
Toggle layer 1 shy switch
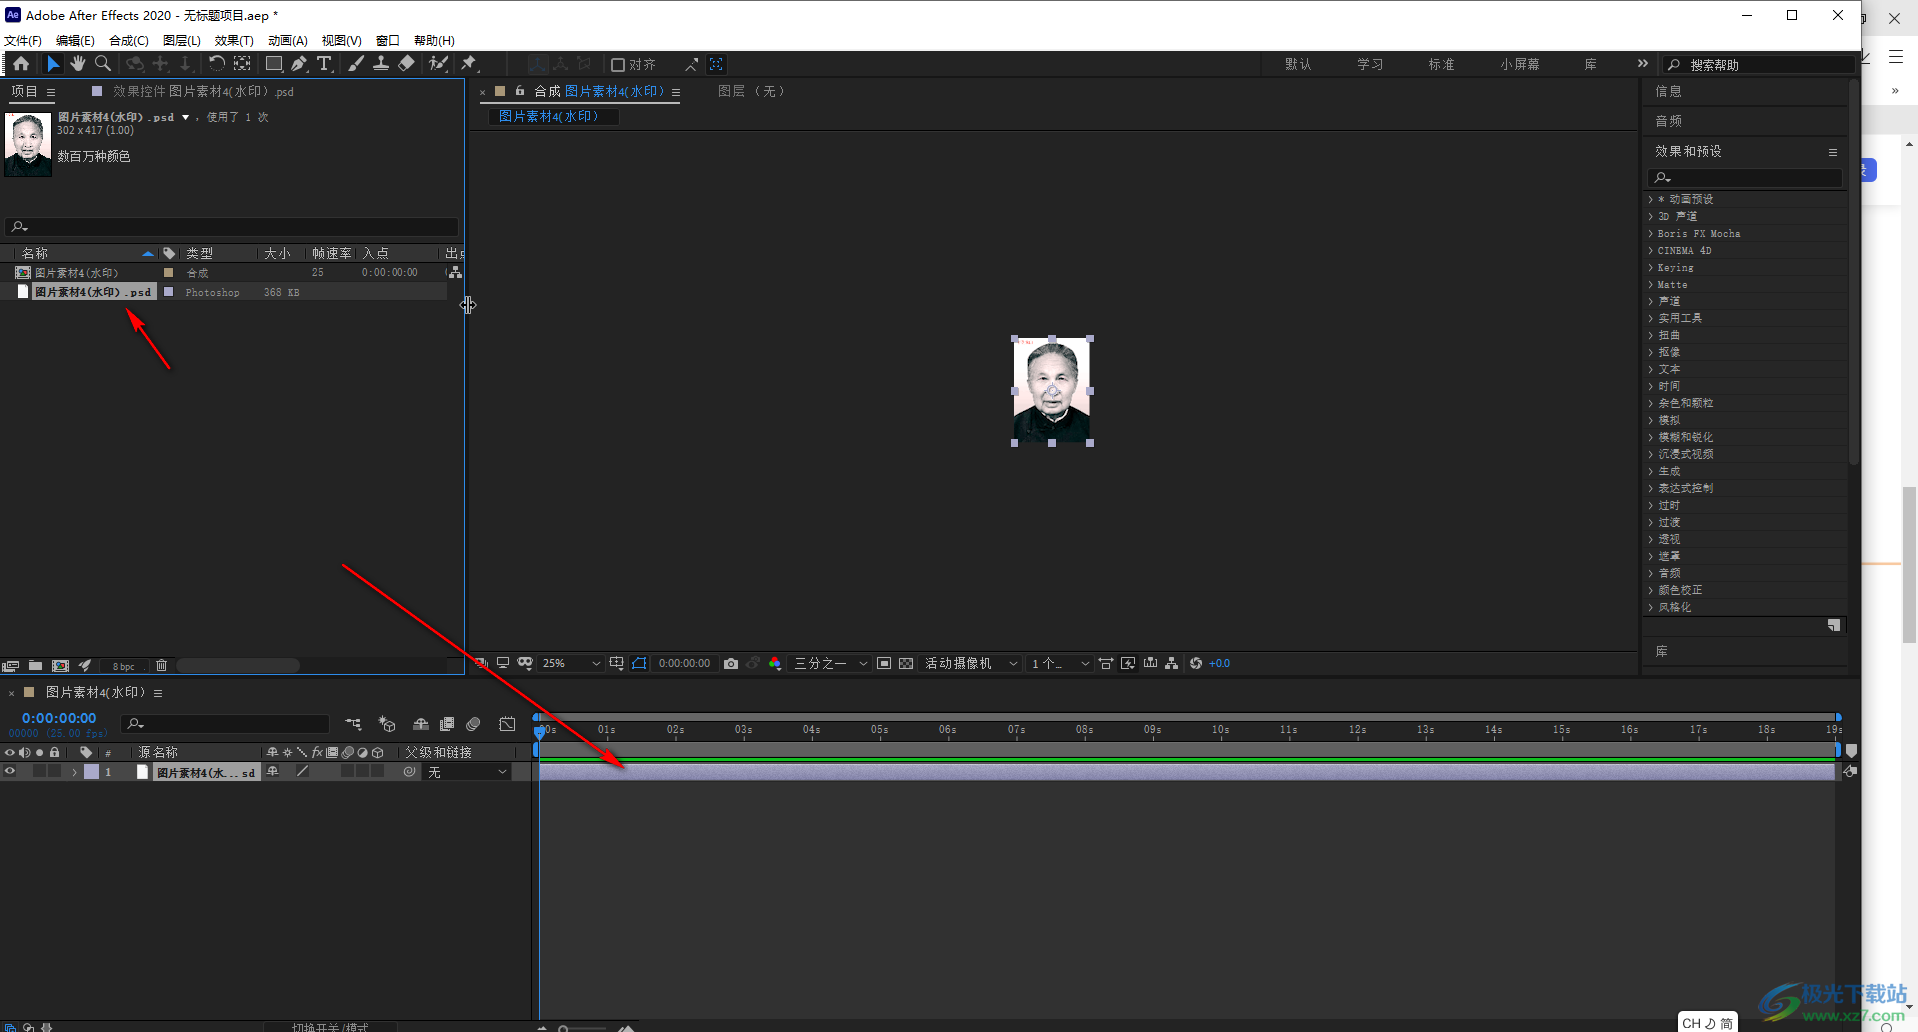(272, 772)
